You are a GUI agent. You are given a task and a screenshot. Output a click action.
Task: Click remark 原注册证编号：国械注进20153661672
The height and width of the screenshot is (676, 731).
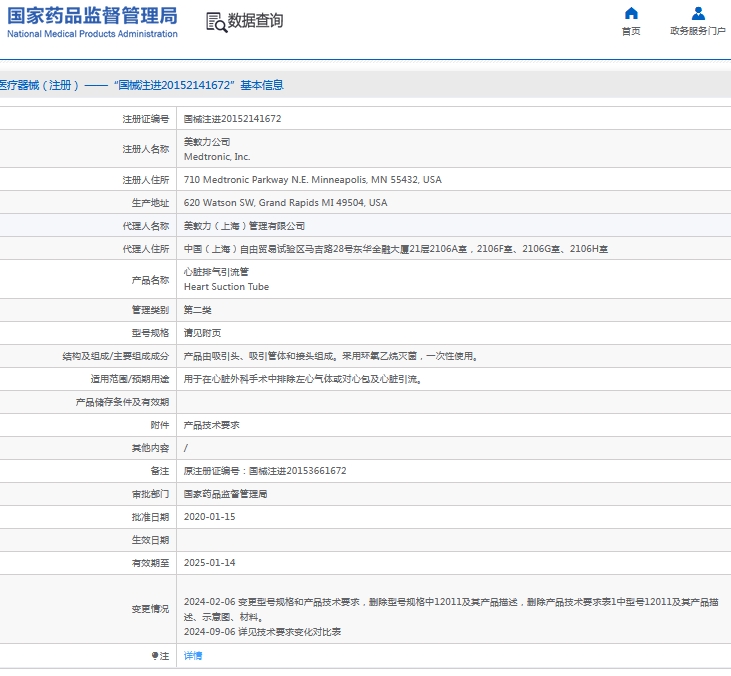(265, 471)
